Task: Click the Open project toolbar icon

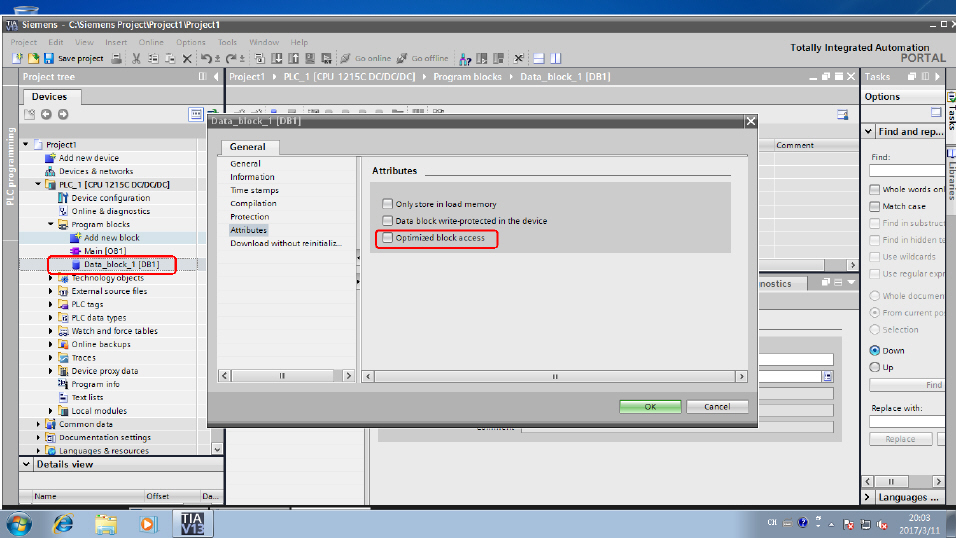Action: pos(33,59)
